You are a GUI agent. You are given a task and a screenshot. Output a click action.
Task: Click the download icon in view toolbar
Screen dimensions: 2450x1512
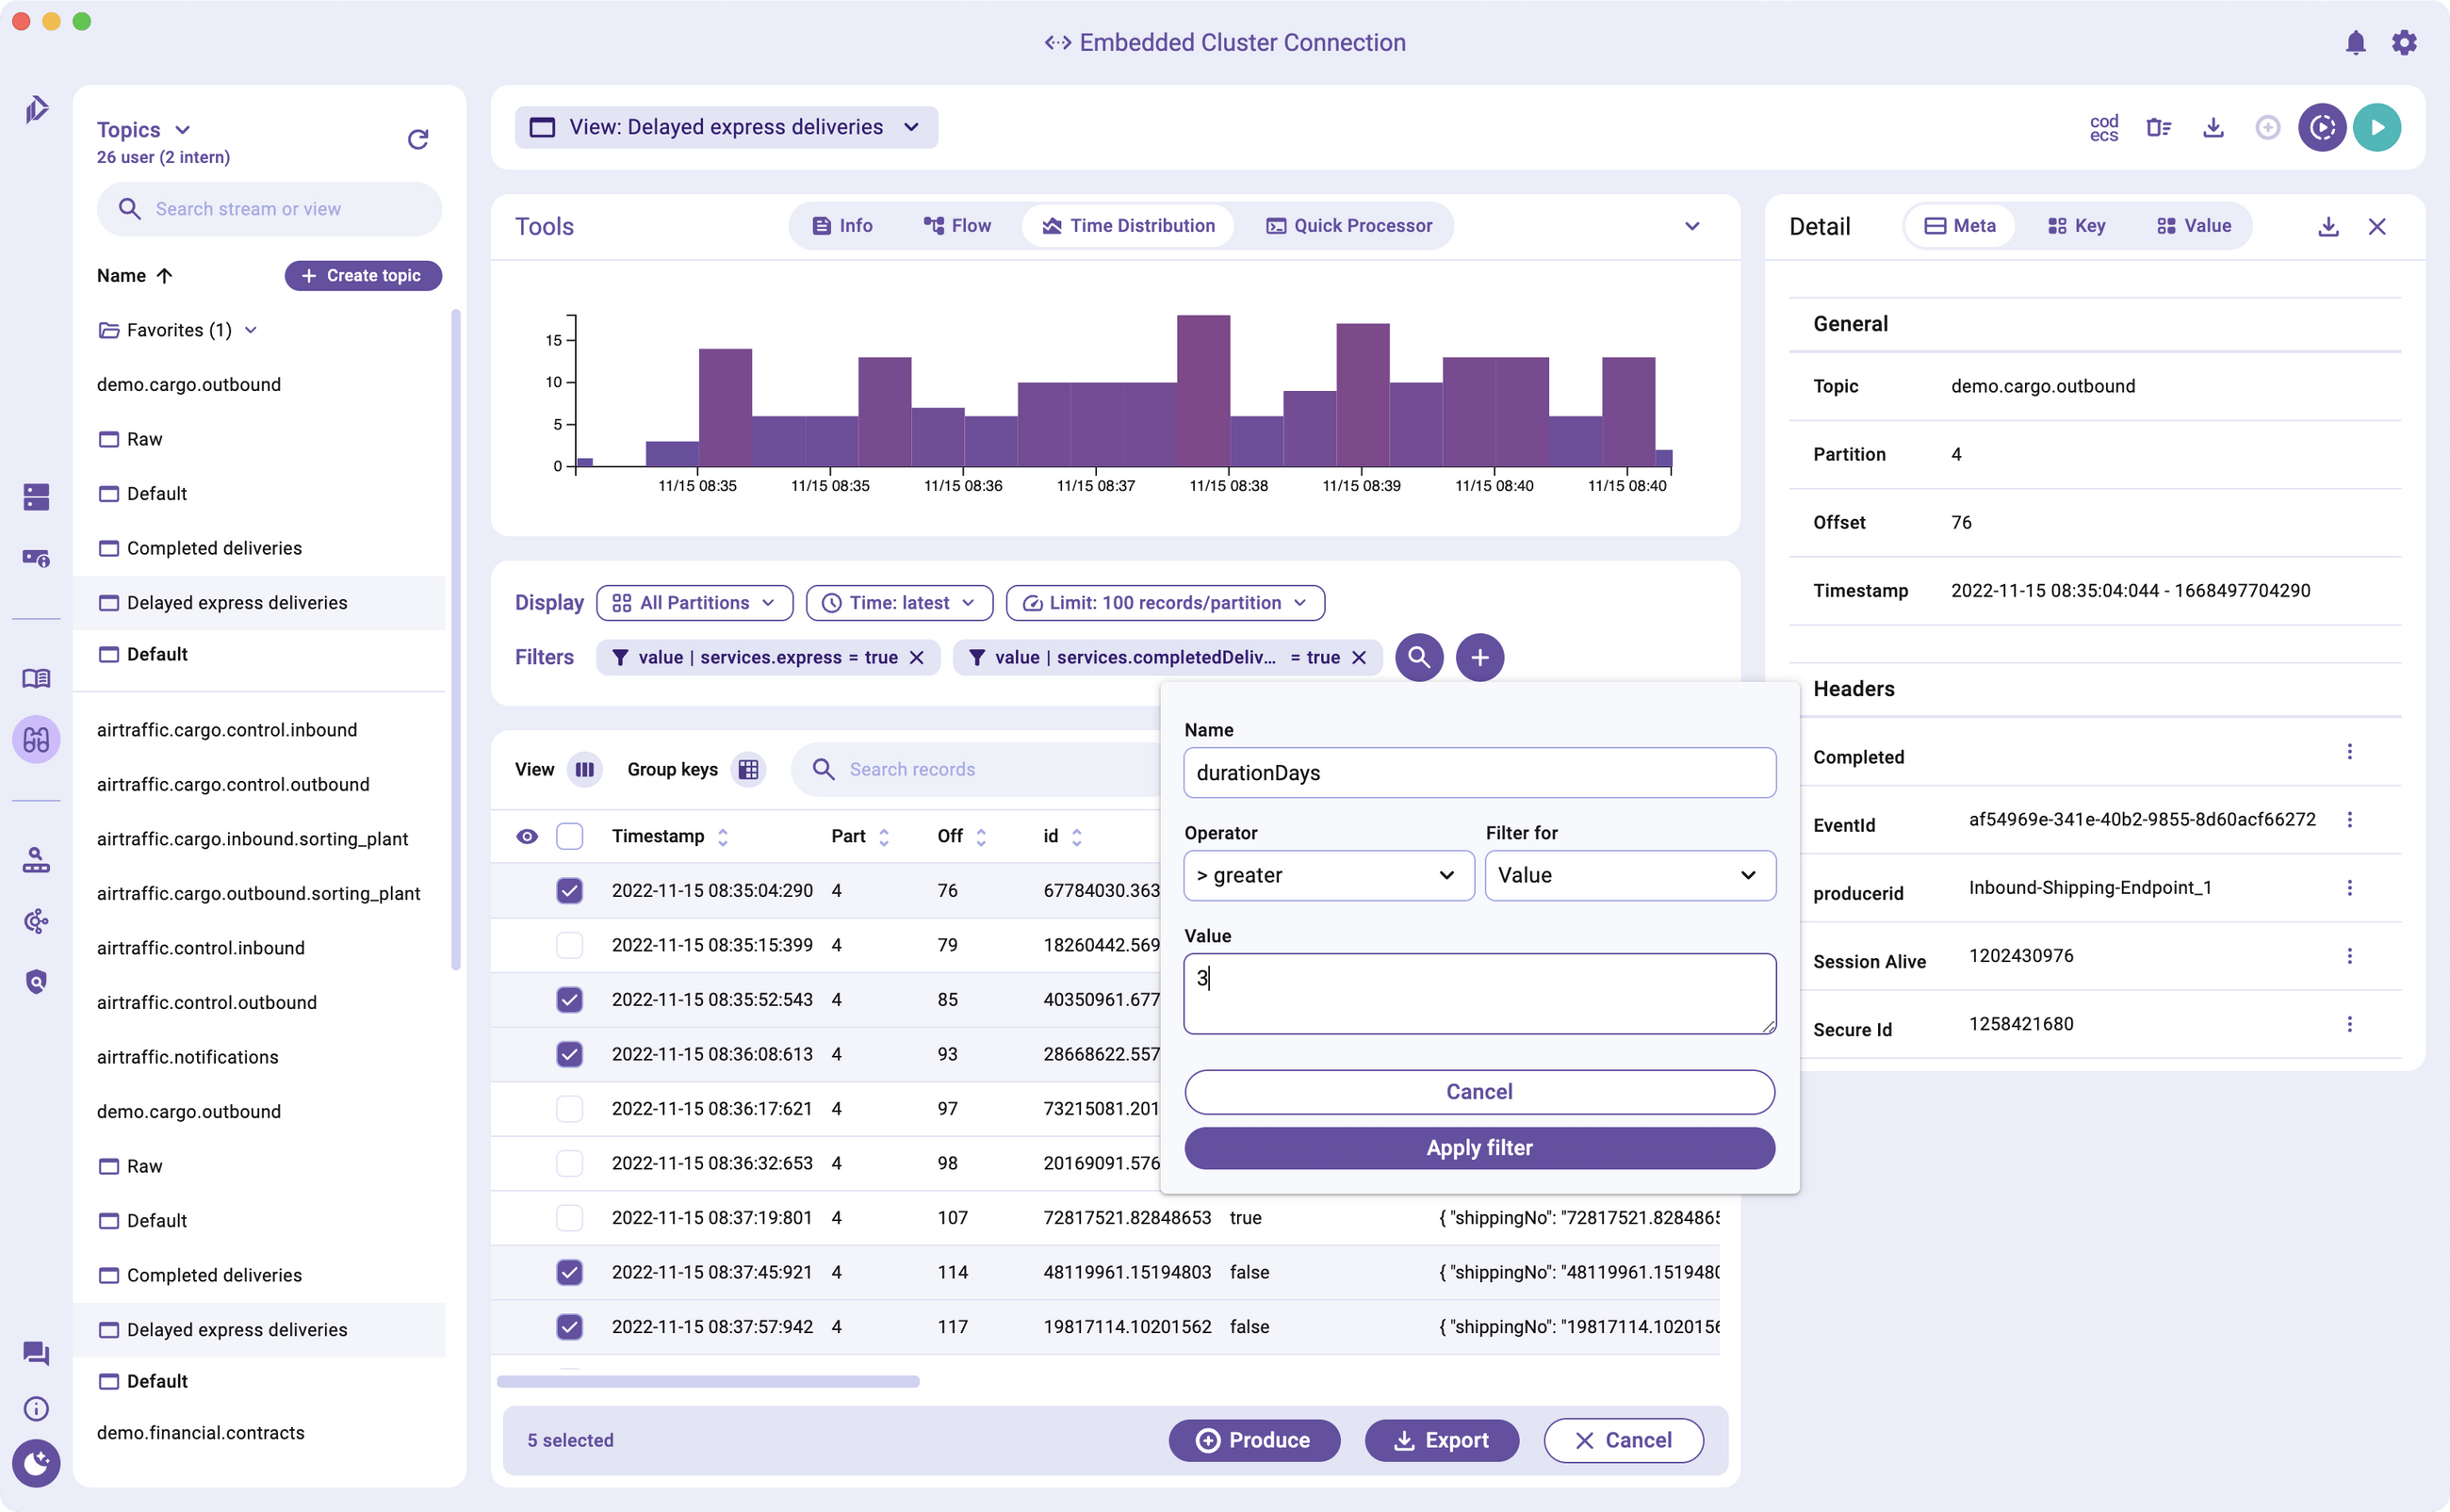tap(2213, 128)
